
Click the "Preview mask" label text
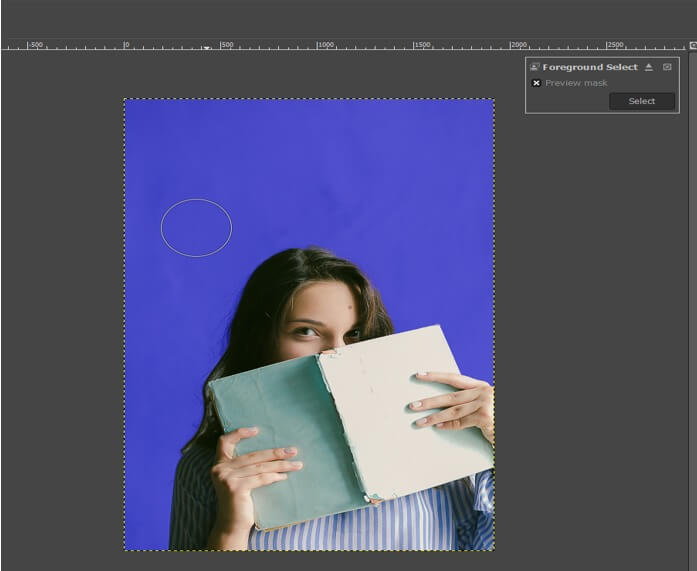[576, 83]
